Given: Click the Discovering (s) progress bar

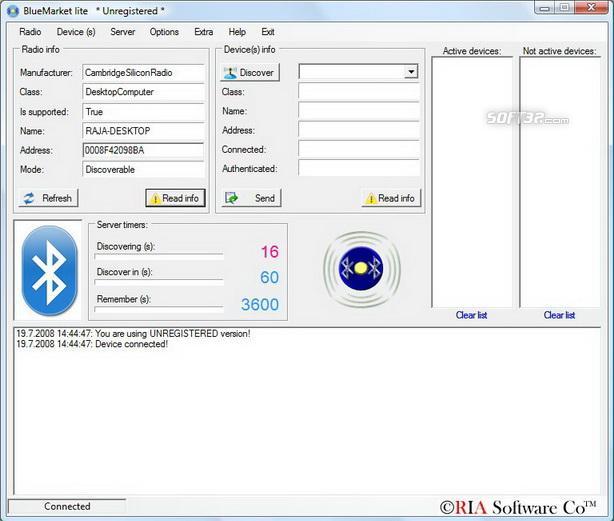Looking at the screenshot, I should (159, 256).
